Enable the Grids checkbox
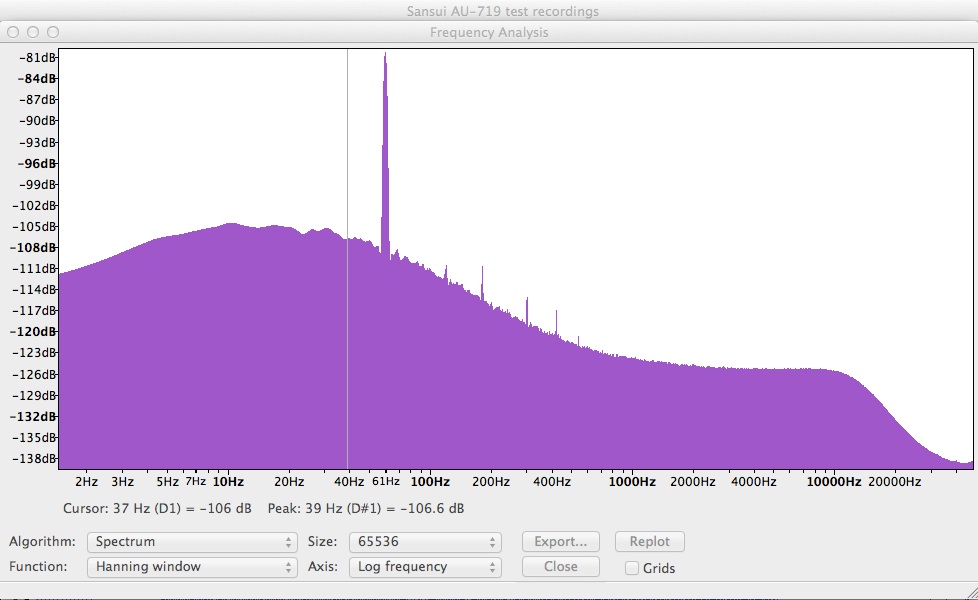The height and width of the screenshot is (600, 978). pos(632,568)
